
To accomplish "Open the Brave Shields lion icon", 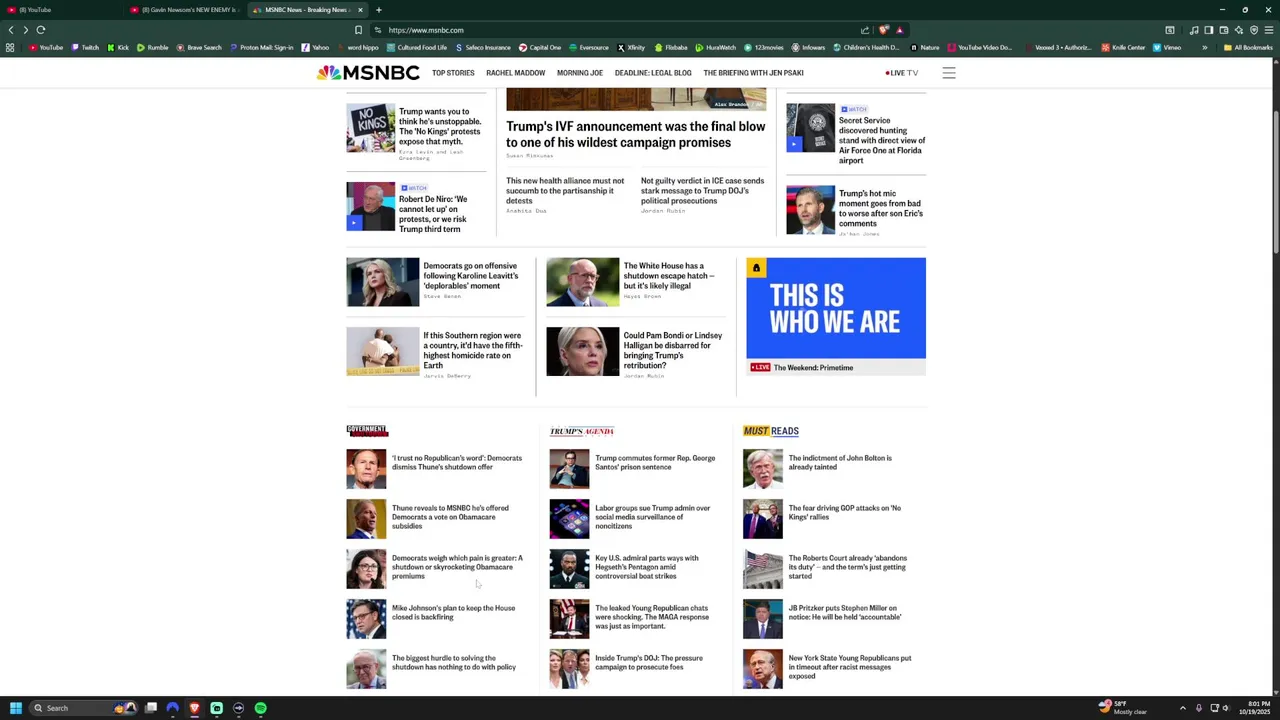I will [x=883, y=30].
